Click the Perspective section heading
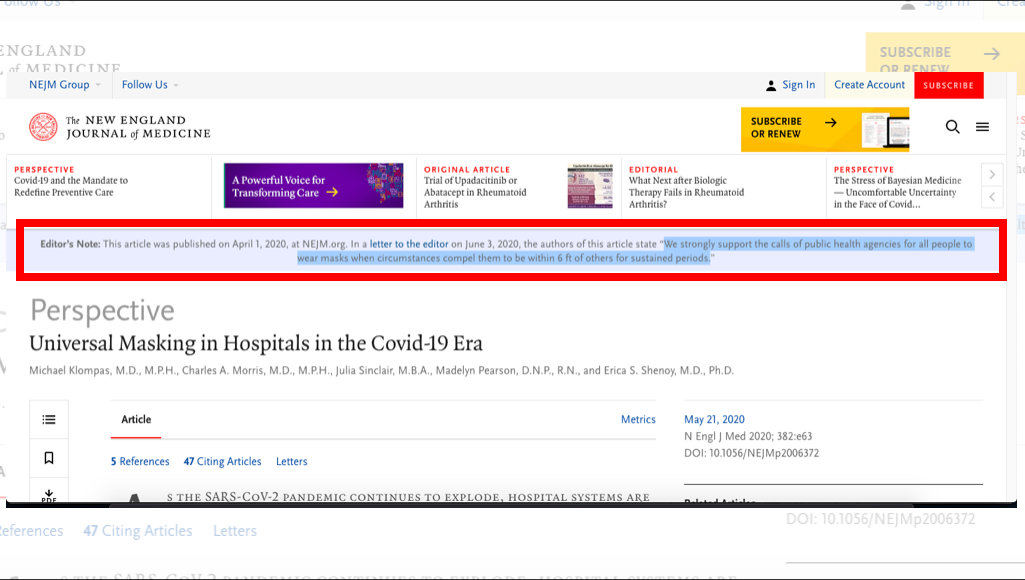Image resolution: width=1025 pixels, height=580 pixels. point(103,311)
